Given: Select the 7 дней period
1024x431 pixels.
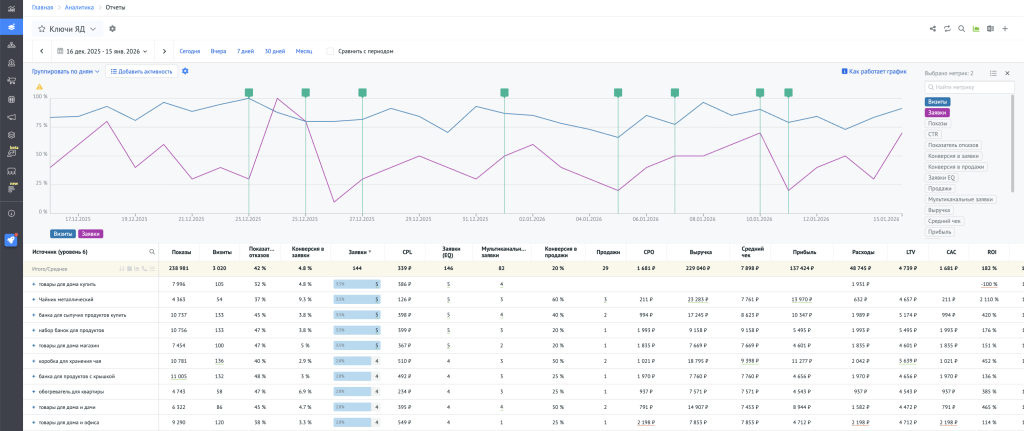Looking at the screenshot, I should (245, 50).
